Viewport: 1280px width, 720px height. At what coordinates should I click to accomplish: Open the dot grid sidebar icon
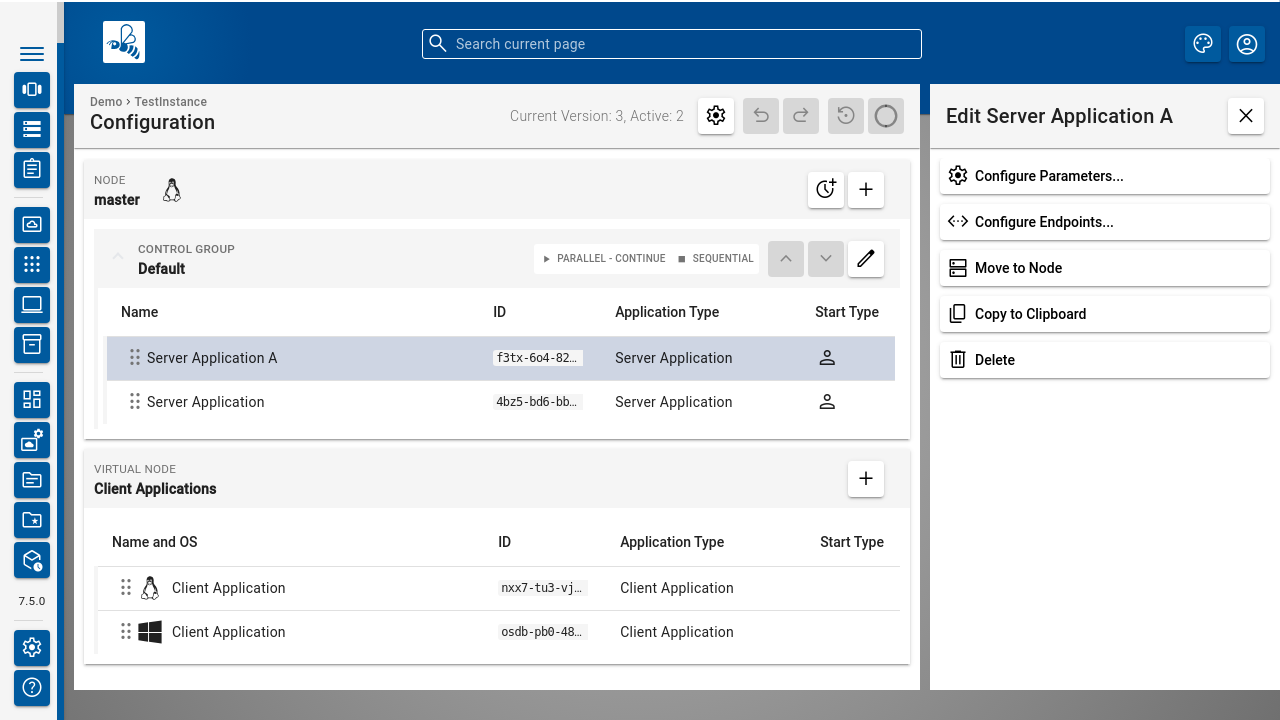coord(32,264)
